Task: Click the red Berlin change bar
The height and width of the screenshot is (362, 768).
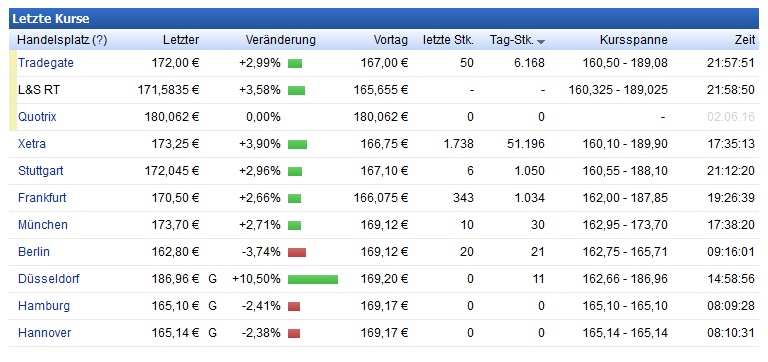Action: [297, 252]
